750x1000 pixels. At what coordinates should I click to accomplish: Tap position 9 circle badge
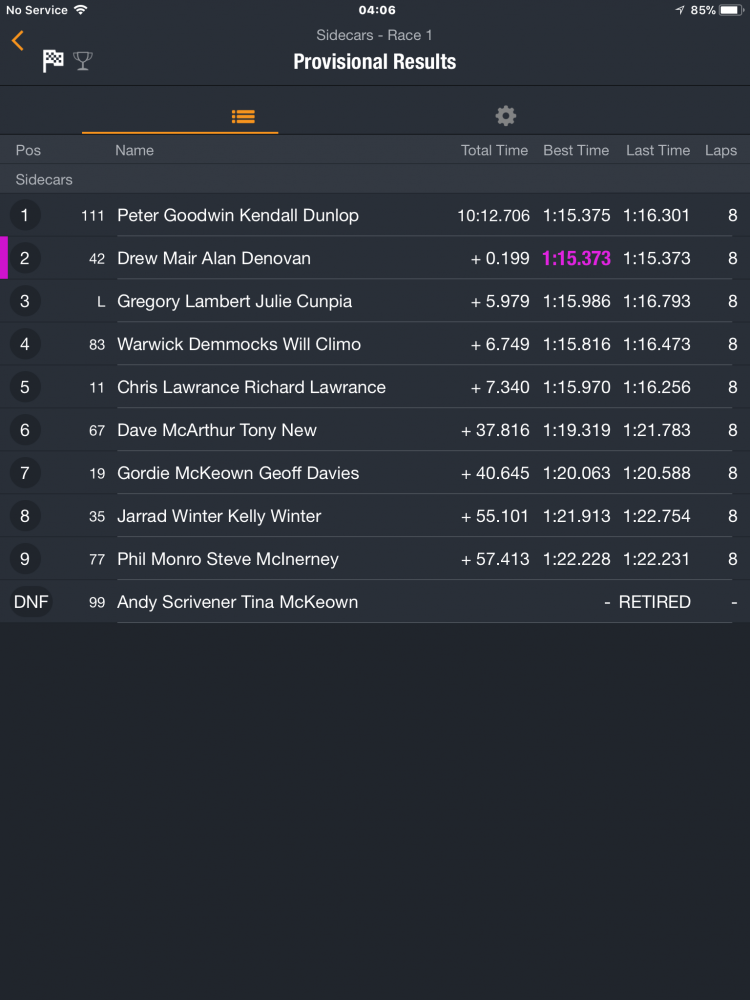pyautogui.click(x=25, y=559)
